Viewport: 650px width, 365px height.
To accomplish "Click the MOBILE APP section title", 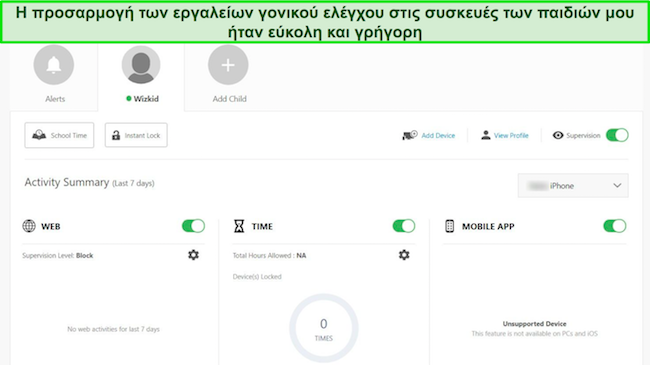I will tap(488, 226).
